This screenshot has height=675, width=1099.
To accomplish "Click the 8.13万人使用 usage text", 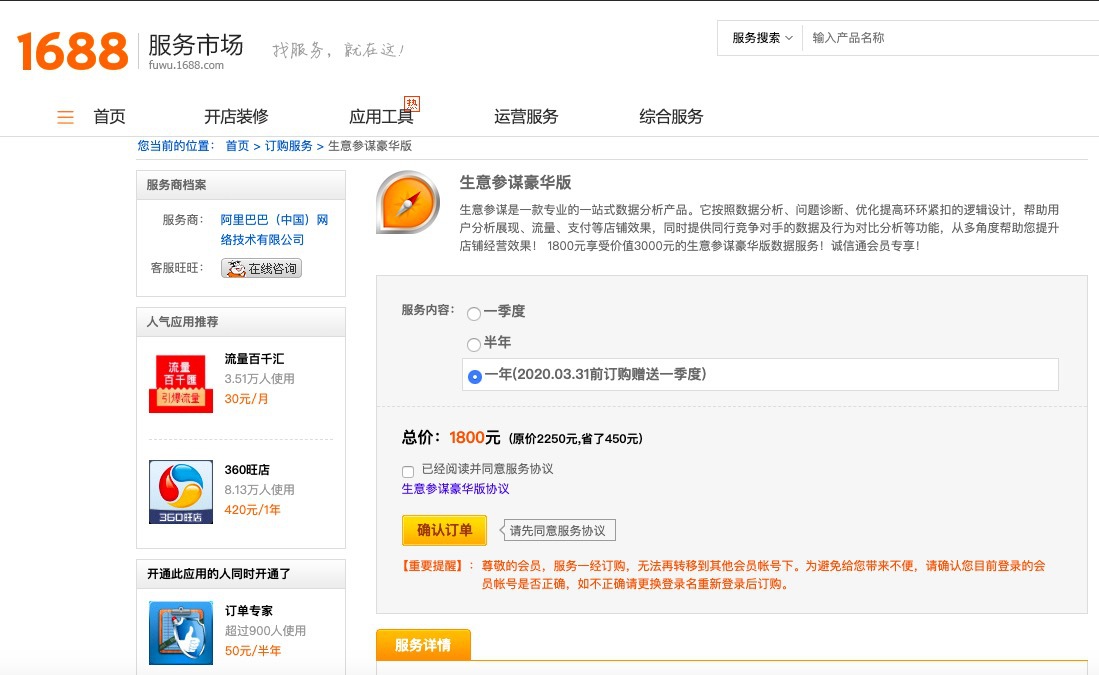I will click(259, 489).
